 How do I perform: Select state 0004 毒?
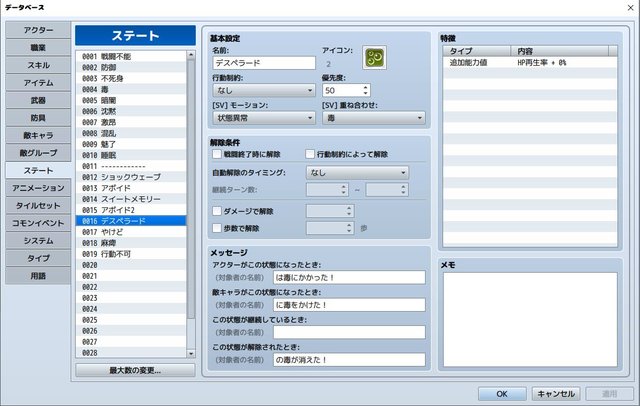click(x=131, y=89)
